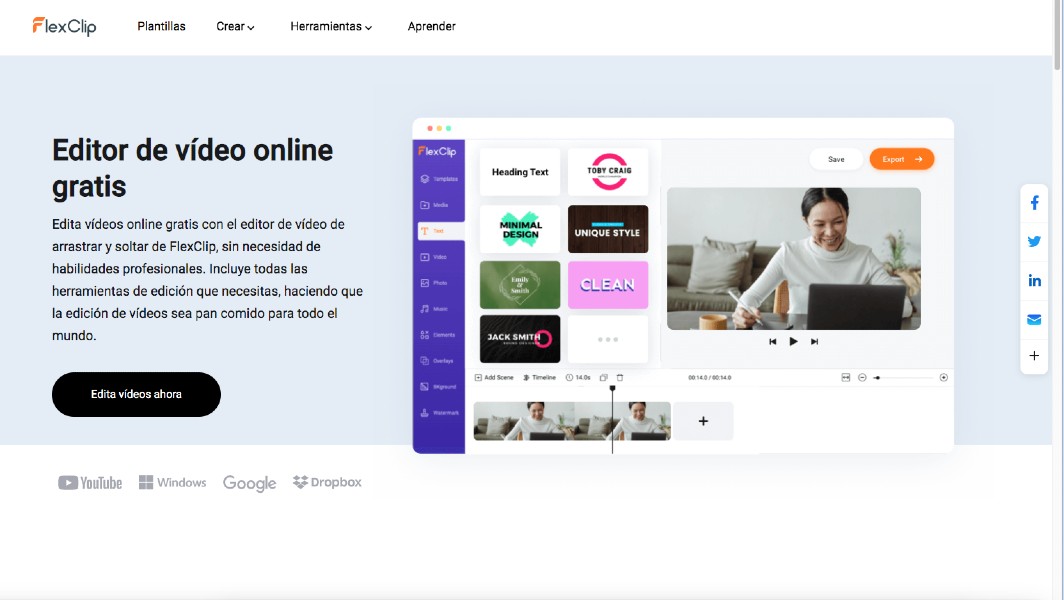Skip to next scene in player
Image resolution: width=1064 pixels, height=600 pixels.
point(814,341)
